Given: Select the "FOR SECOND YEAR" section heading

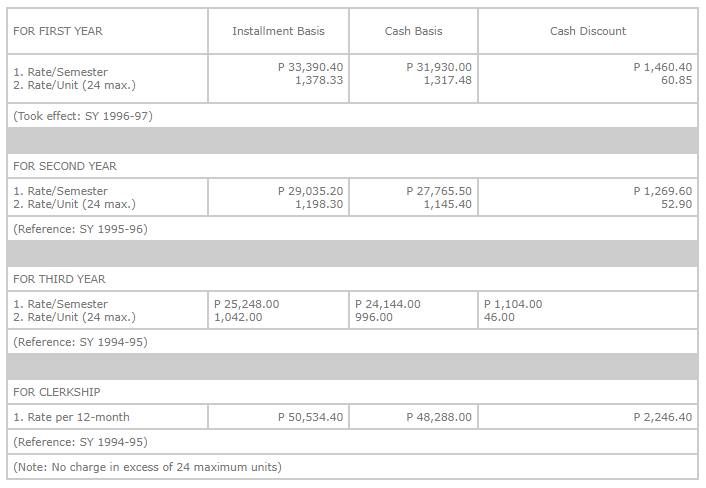Looking at the screenshot, I should (65, 166).
